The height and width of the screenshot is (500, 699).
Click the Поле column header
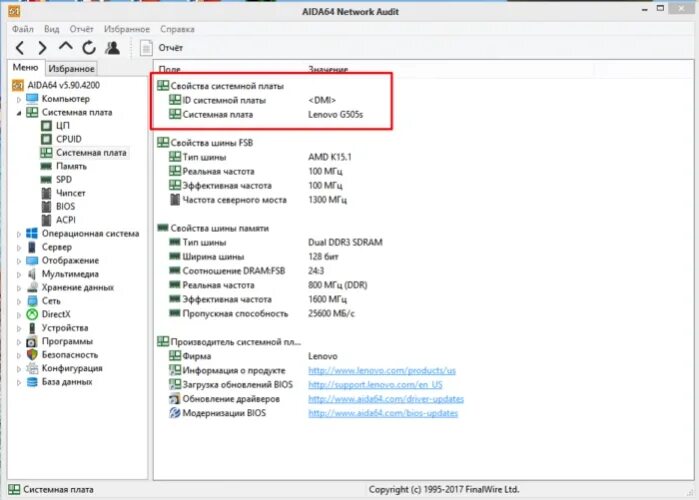tap(169, 70)
